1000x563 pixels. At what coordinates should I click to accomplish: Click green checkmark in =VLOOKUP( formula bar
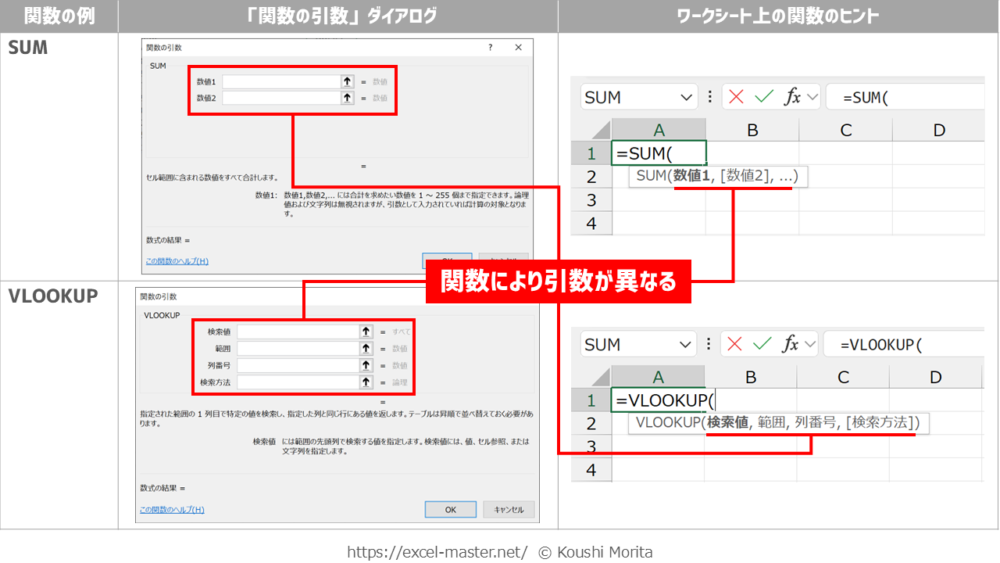[764, 344]
